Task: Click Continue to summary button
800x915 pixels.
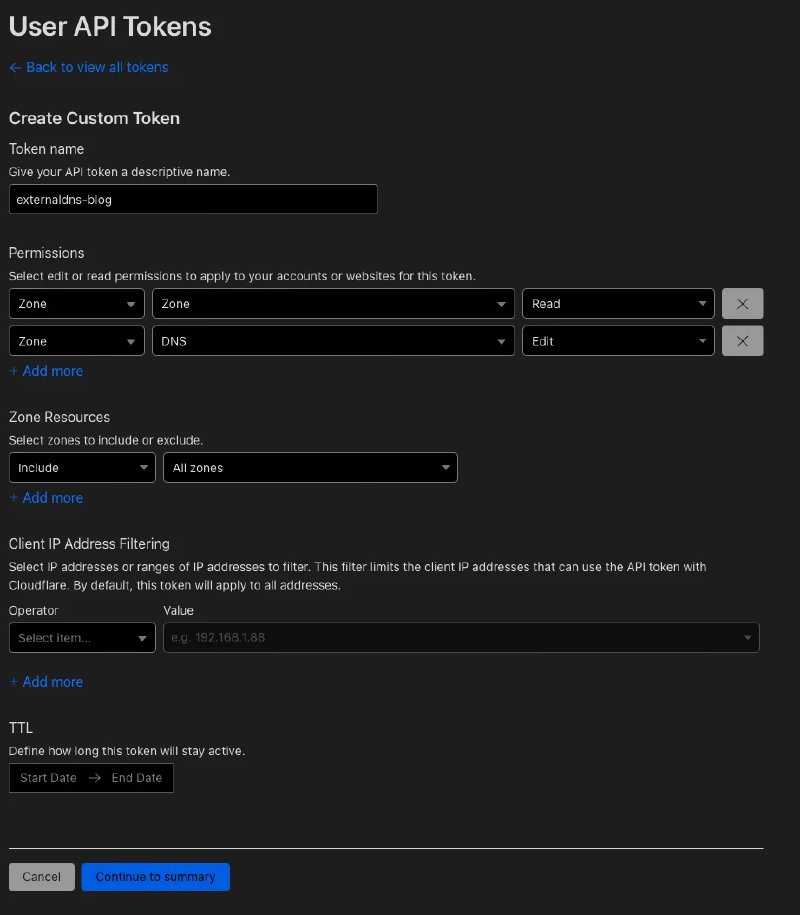Action: click(x=155, y=876)
